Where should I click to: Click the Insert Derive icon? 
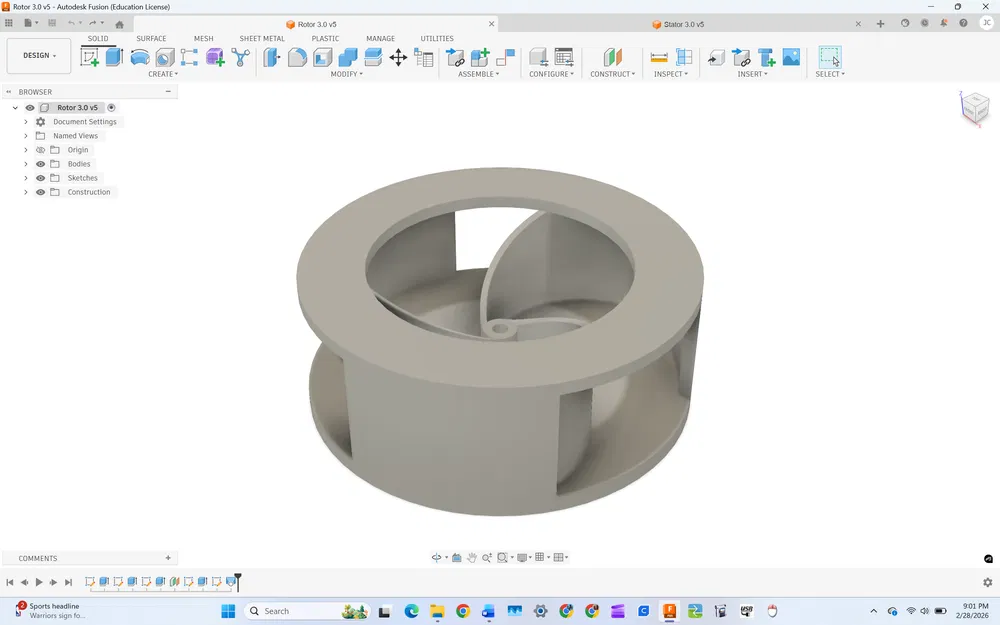coord(716,58)
